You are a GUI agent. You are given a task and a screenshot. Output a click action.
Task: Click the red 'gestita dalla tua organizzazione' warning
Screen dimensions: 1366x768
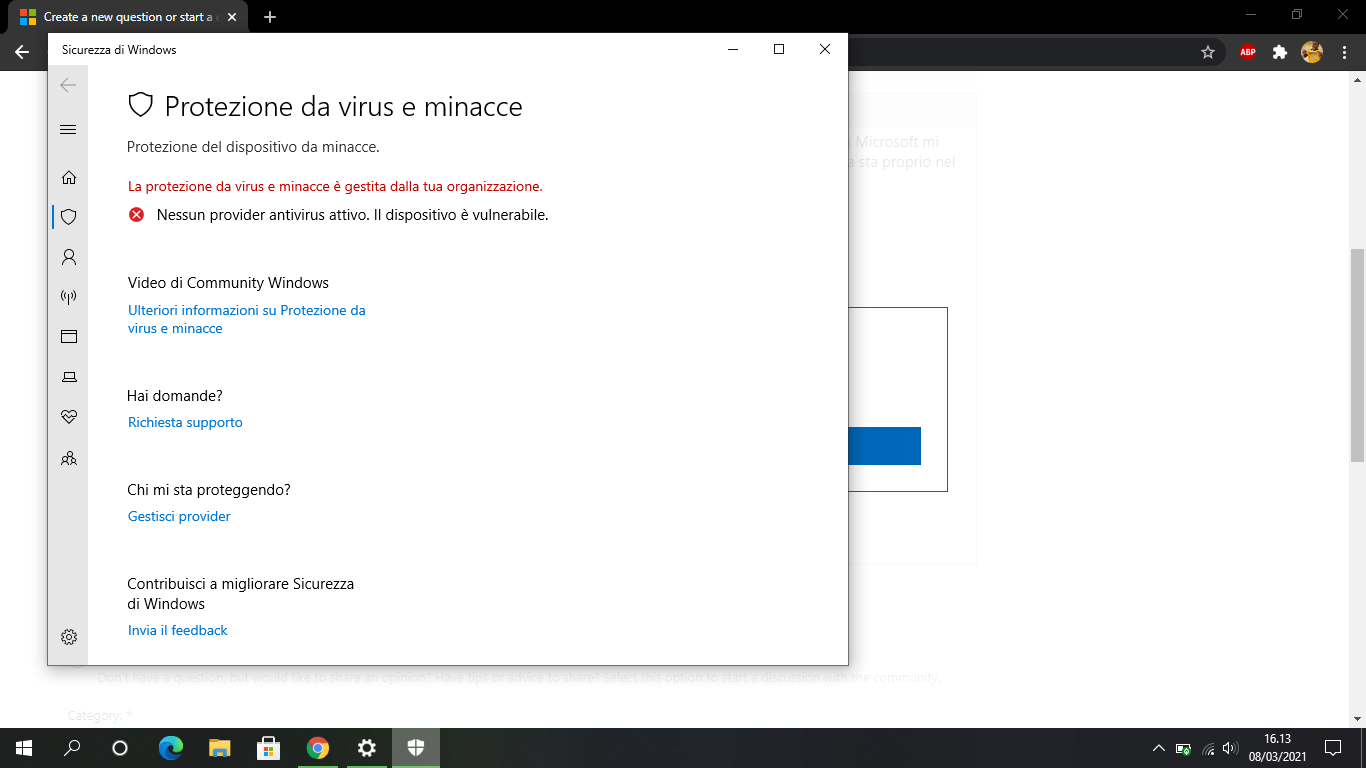point(335,186)
